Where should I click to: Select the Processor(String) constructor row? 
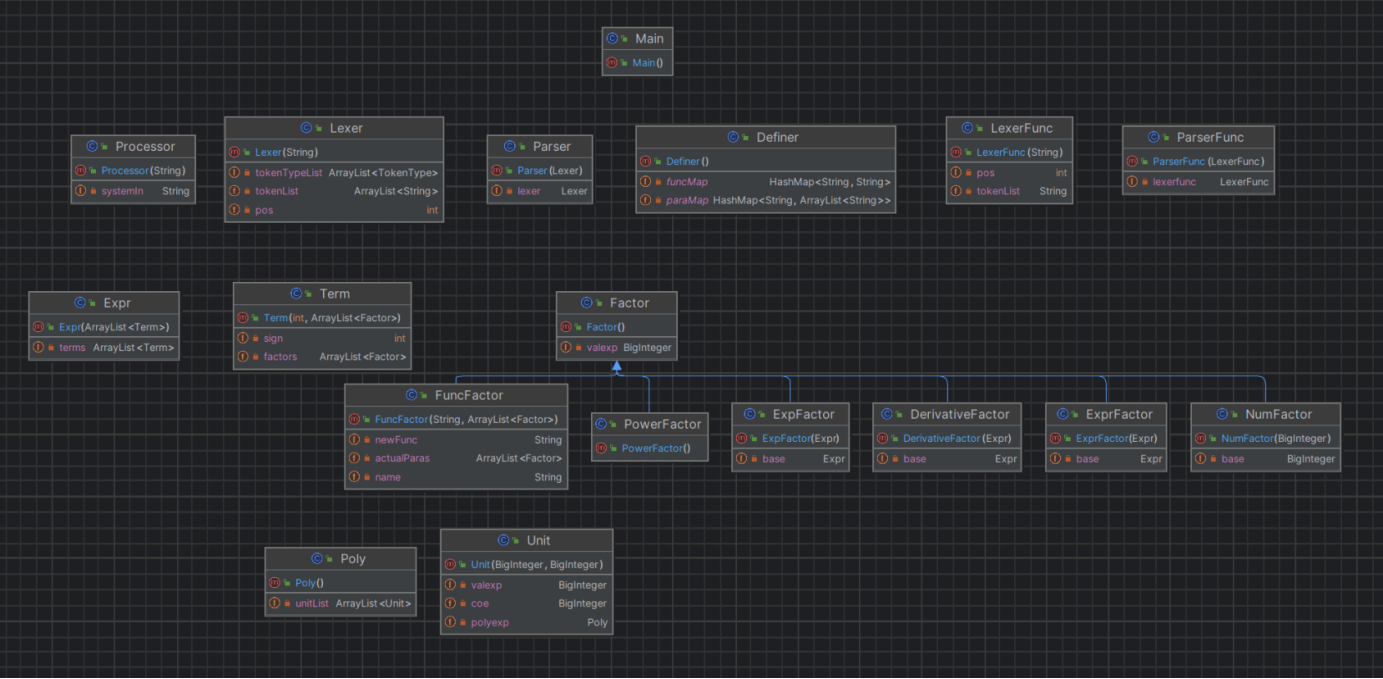[x=133, y=171]
